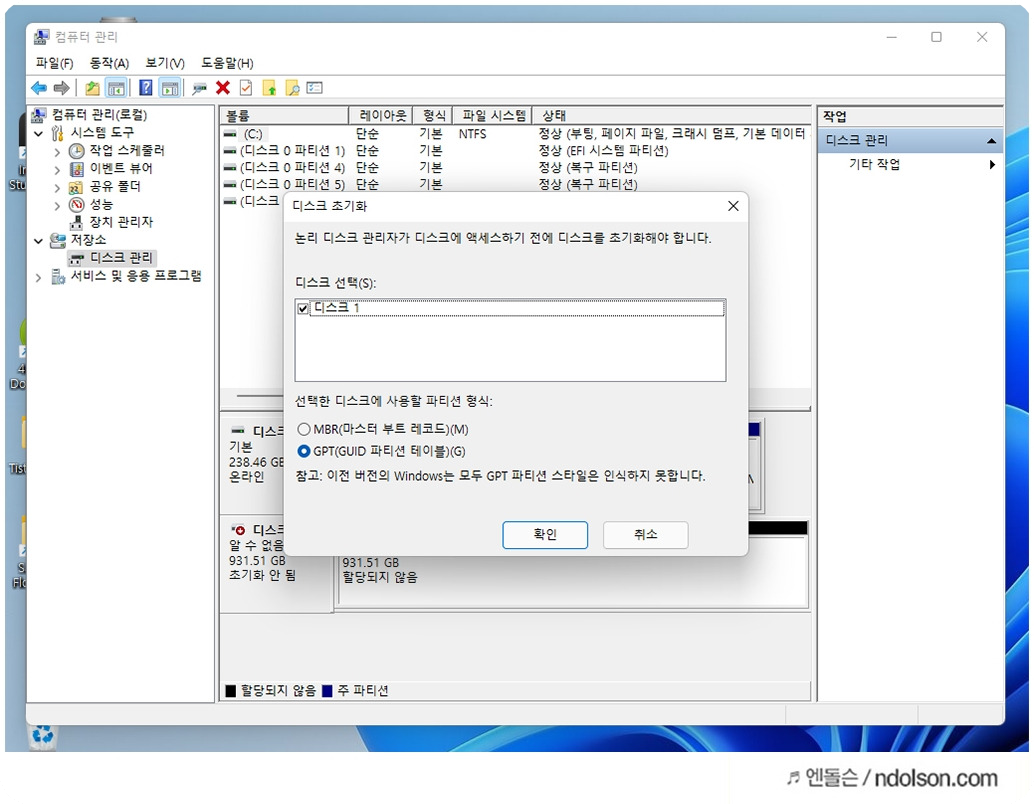The height and width of the screenshot is (804, 1034).
Task: Open the 파일(F) menu
Action: point(54,63)
